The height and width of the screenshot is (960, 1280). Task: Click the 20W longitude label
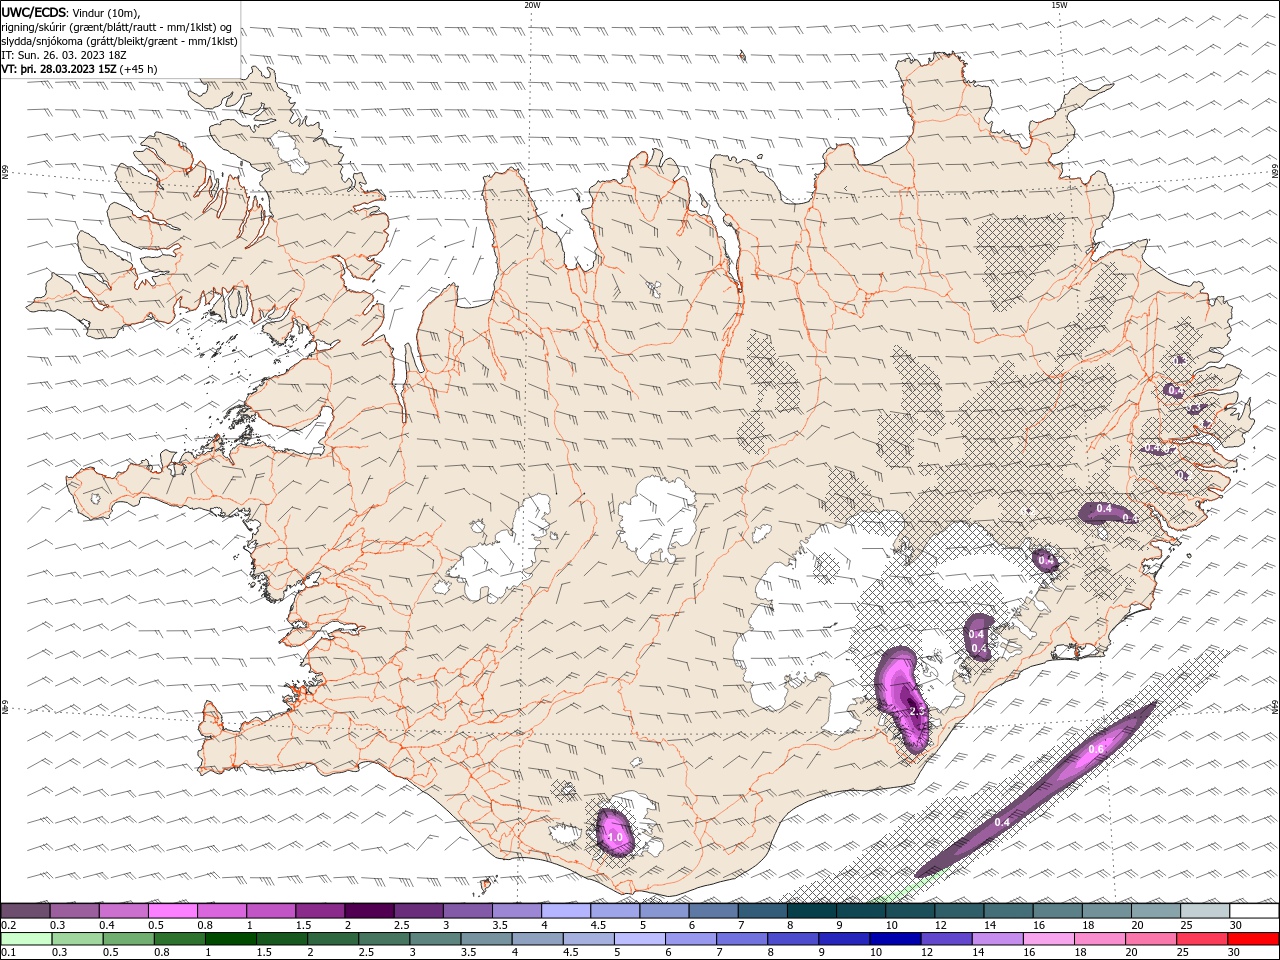tap(532, 5)
